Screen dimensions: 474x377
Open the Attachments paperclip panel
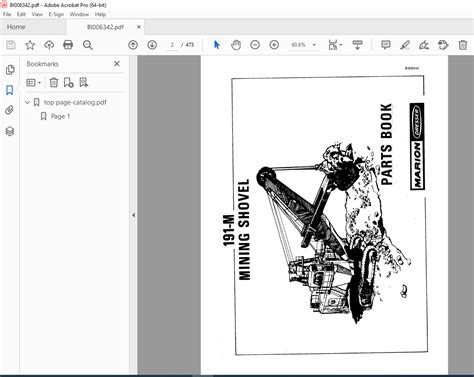10,110
